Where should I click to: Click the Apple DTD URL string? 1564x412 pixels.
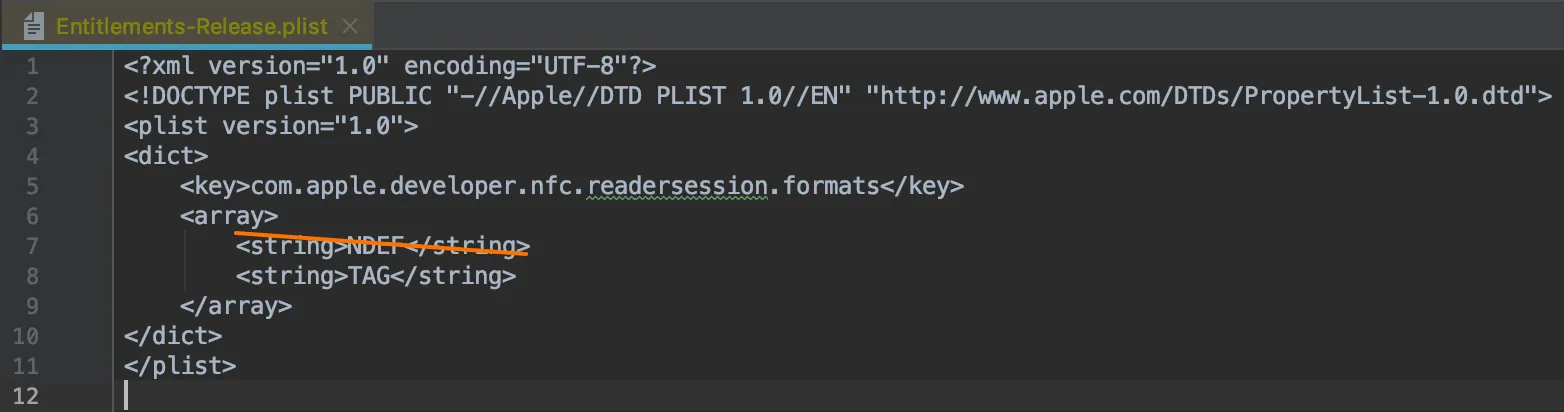click(1200, 96)
